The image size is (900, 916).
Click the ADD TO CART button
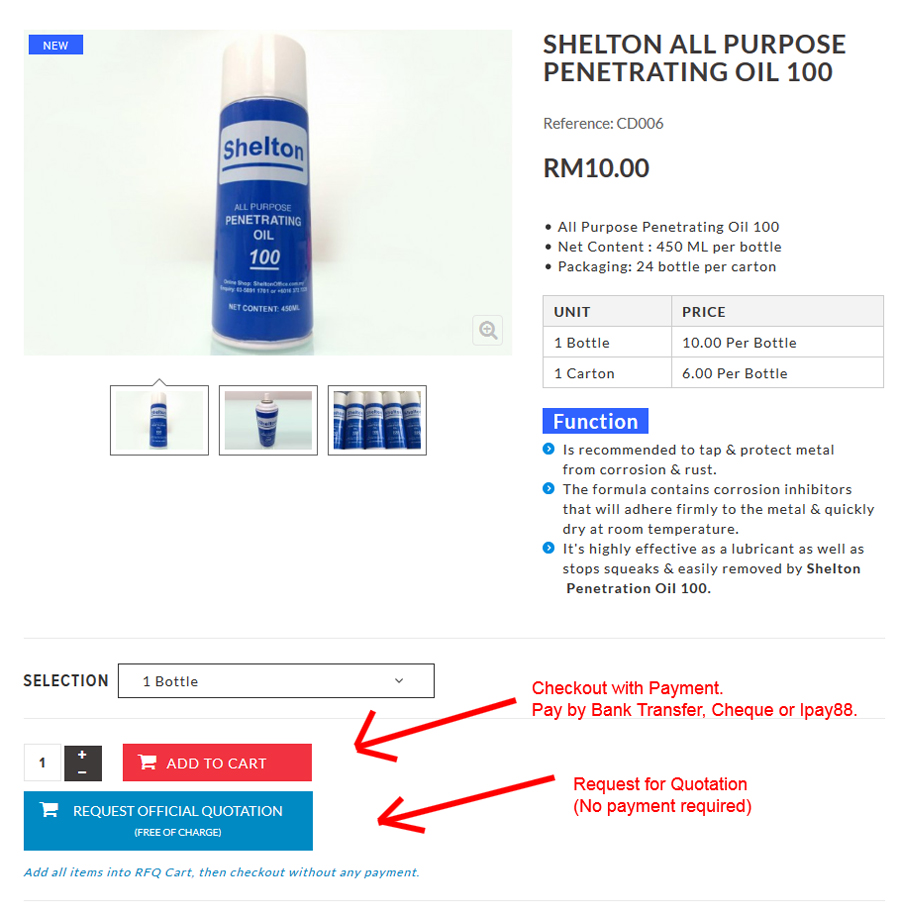[x=217, y=762]
